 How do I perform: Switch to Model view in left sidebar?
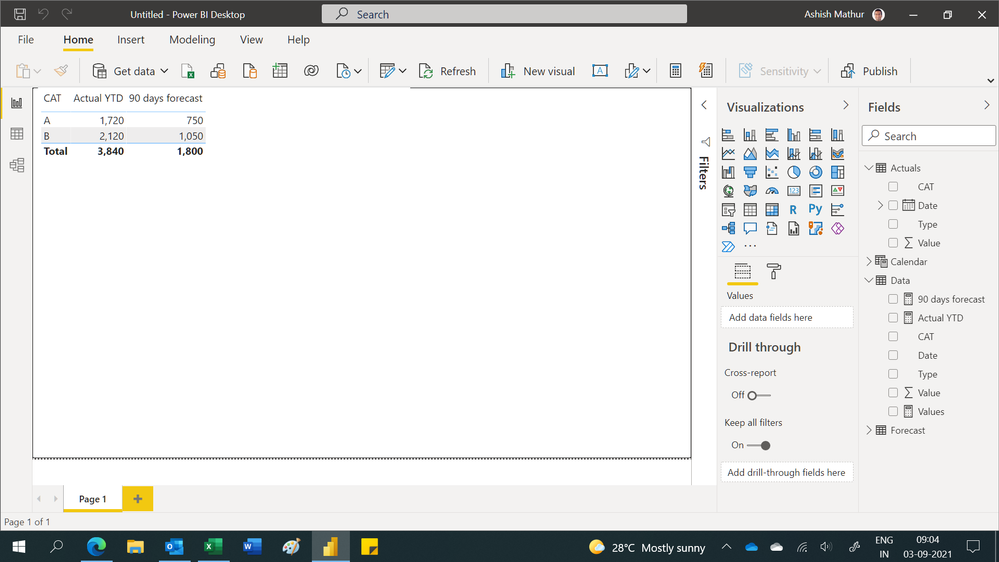[x=17, y=165]
